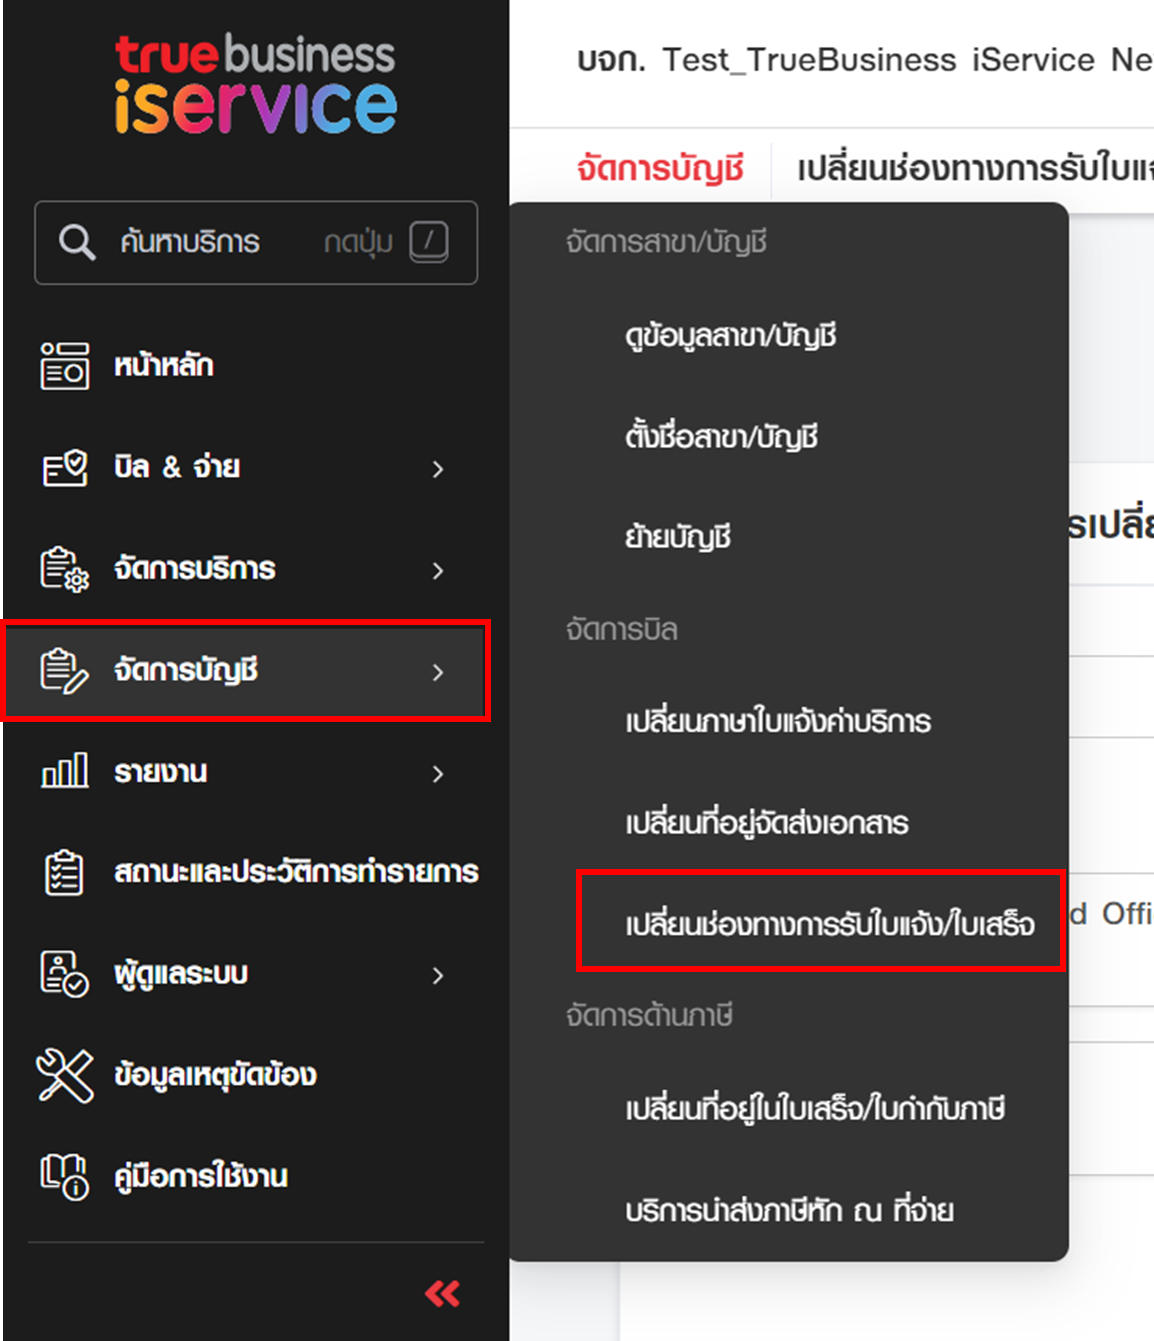Click the บจก. Test_TrueBusiness company name
Viewport: 1154px width, 1341px height.
865,60
